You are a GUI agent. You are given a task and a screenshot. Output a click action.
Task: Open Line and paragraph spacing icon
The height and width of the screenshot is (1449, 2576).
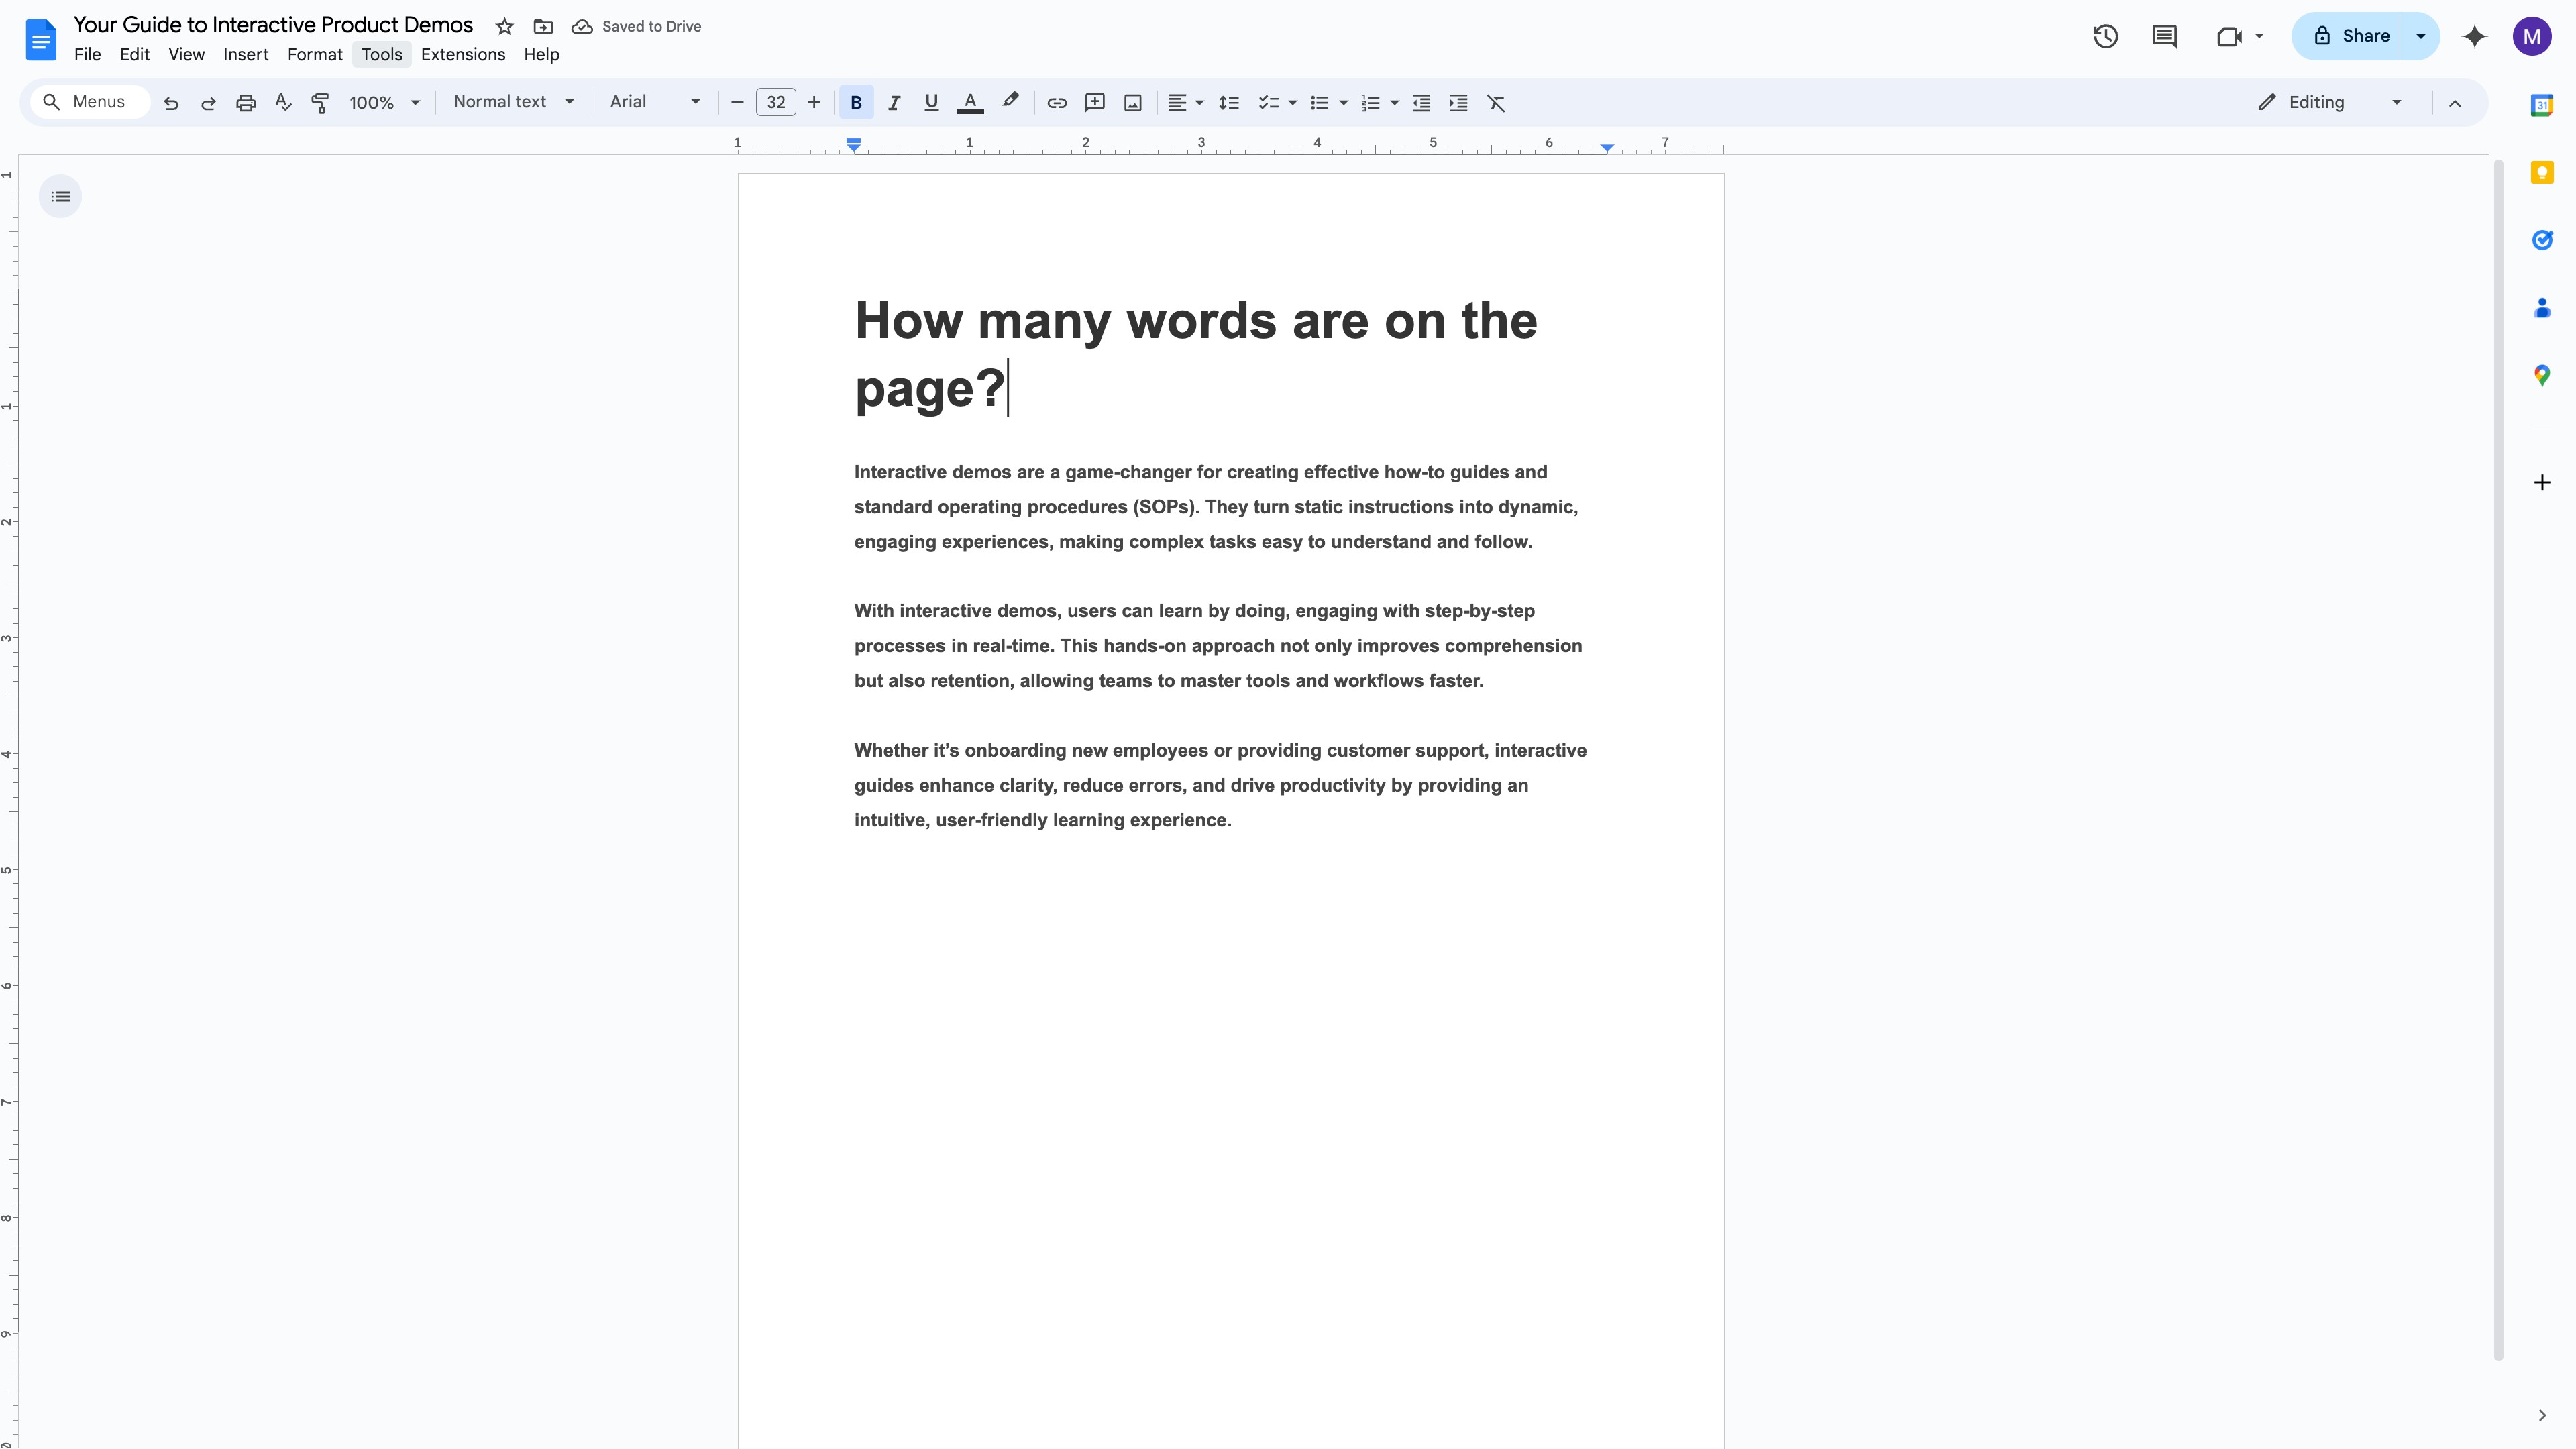(x=1229, y=103)
